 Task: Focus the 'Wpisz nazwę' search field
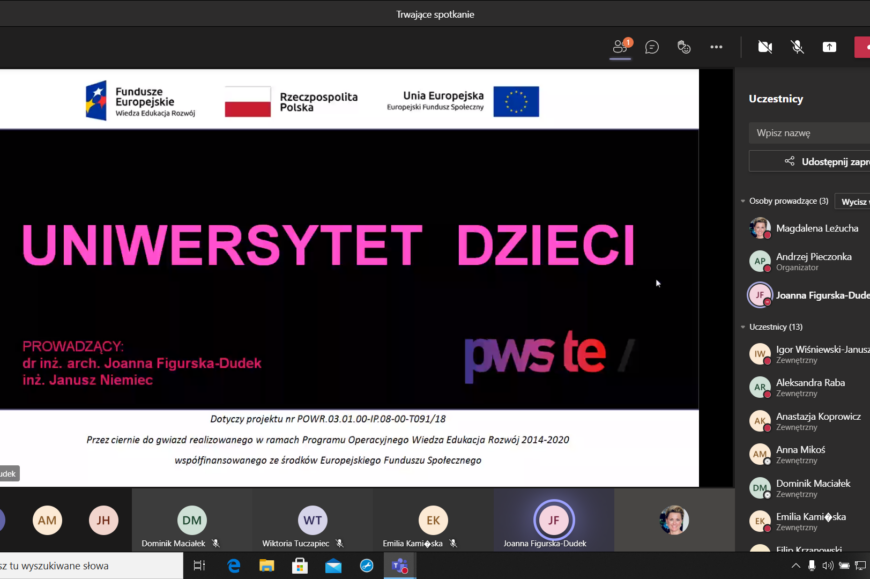[x=809, y=133]
